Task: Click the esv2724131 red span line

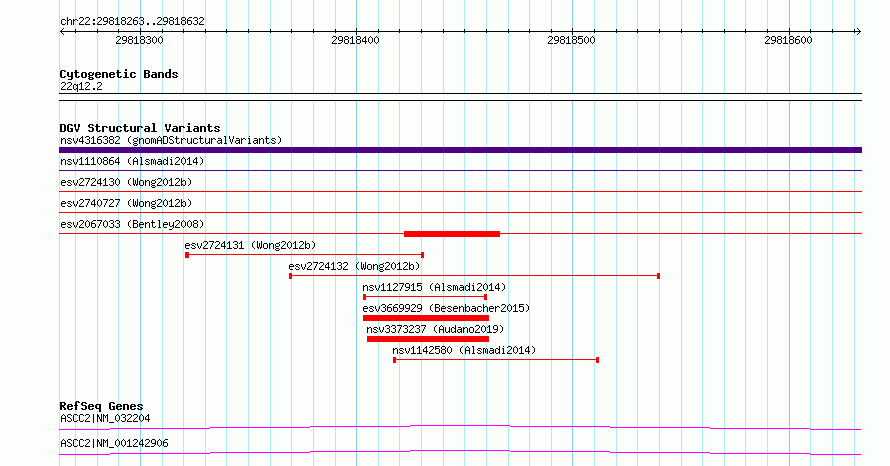Action: tap(304, 255)
